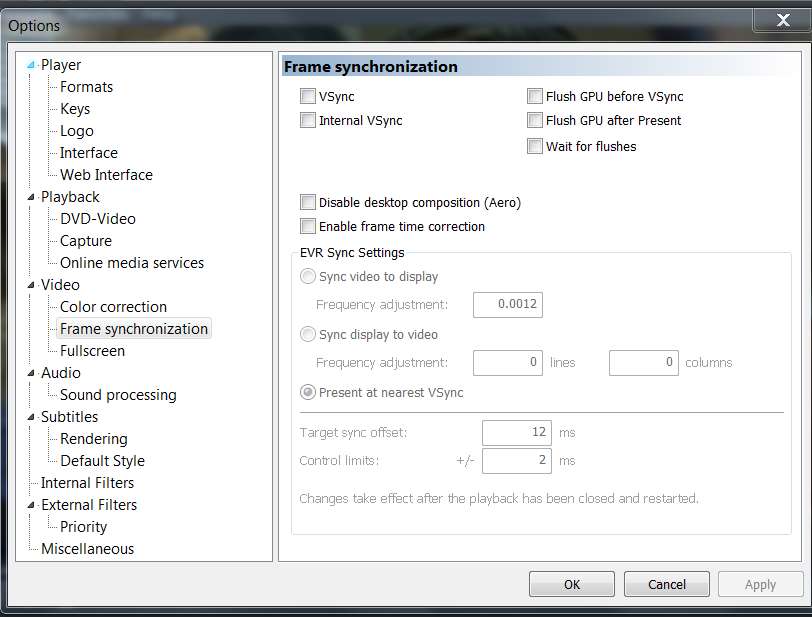This screenshot has width=812, height=617.
Task: Open the Formats settings page
Action: 86,87
